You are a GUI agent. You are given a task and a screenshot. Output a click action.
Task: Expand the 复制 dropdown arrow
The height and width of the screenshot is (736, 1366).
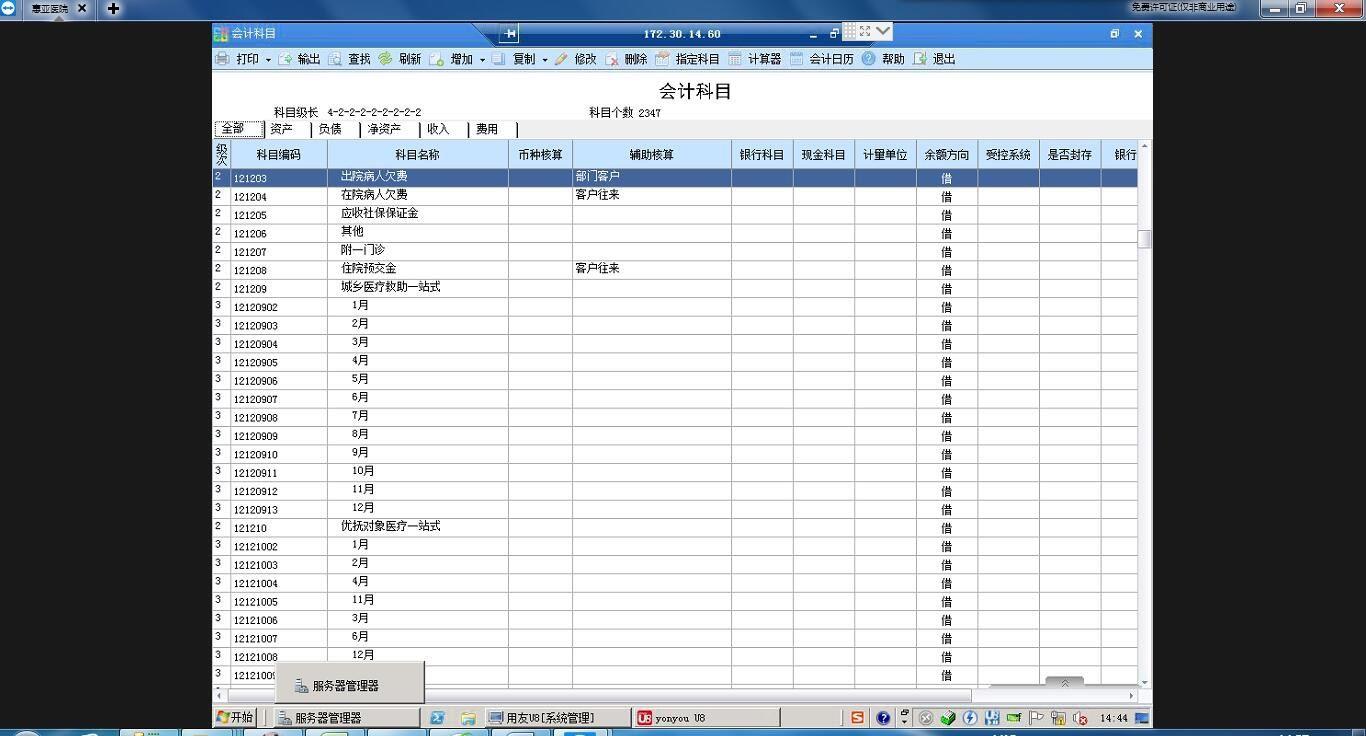pyautogui.click(x=545, y=60)
